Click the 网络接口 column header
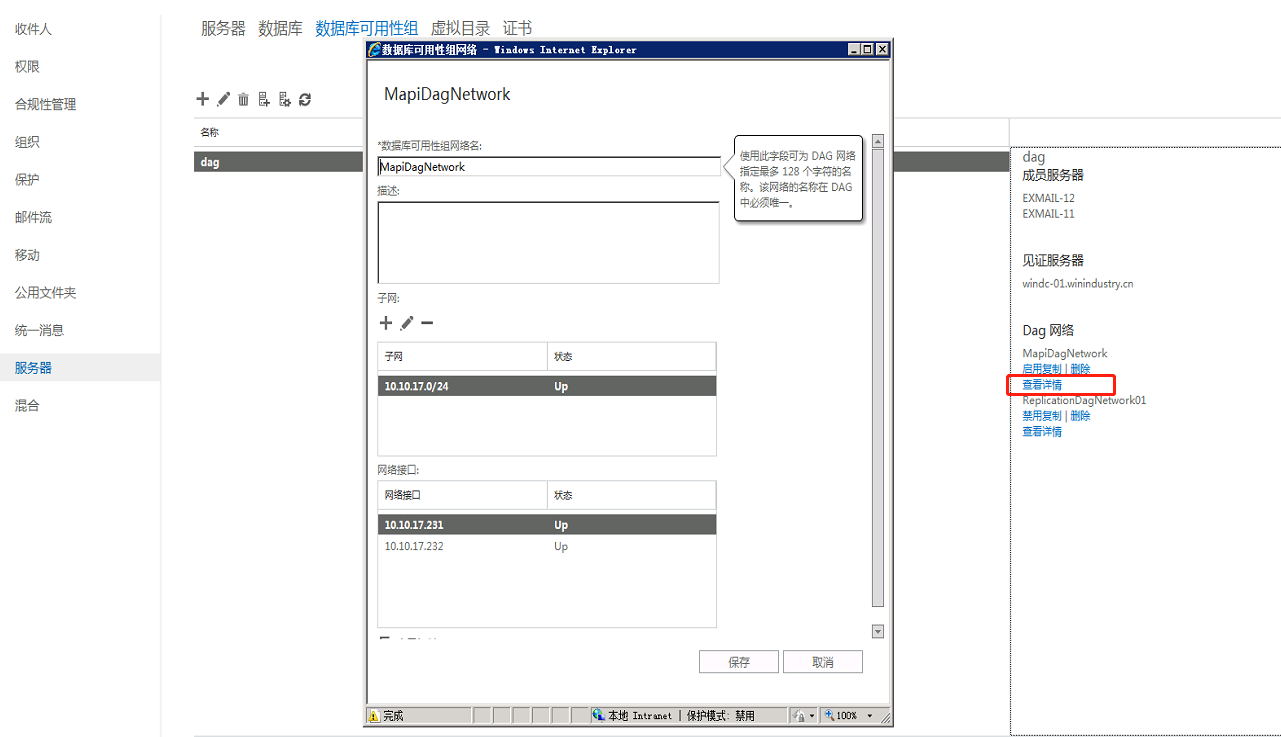This screenshot has width=1281, height=737. coord(463,495)
